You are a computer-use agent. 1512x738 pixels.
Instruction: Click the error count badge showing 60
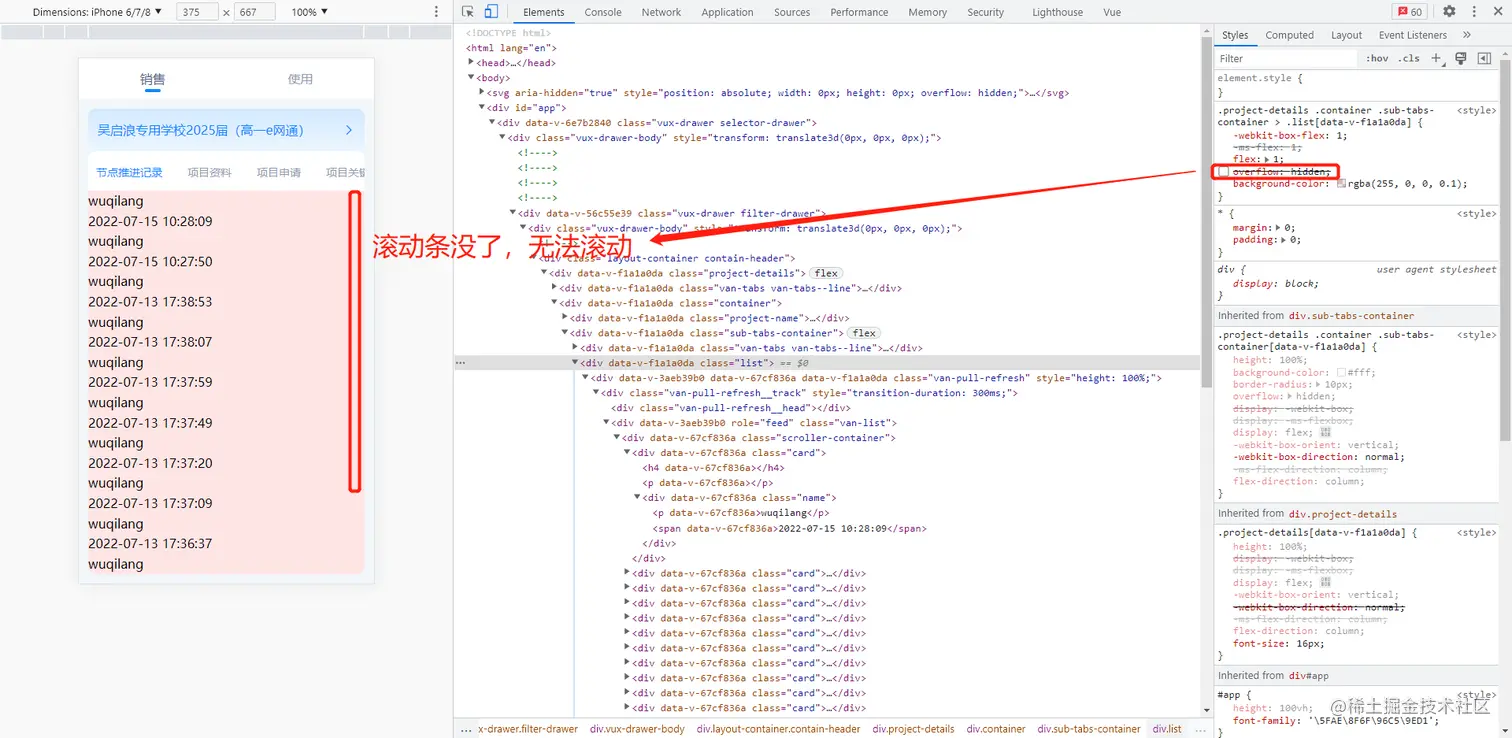click(x=1410, y=12)
